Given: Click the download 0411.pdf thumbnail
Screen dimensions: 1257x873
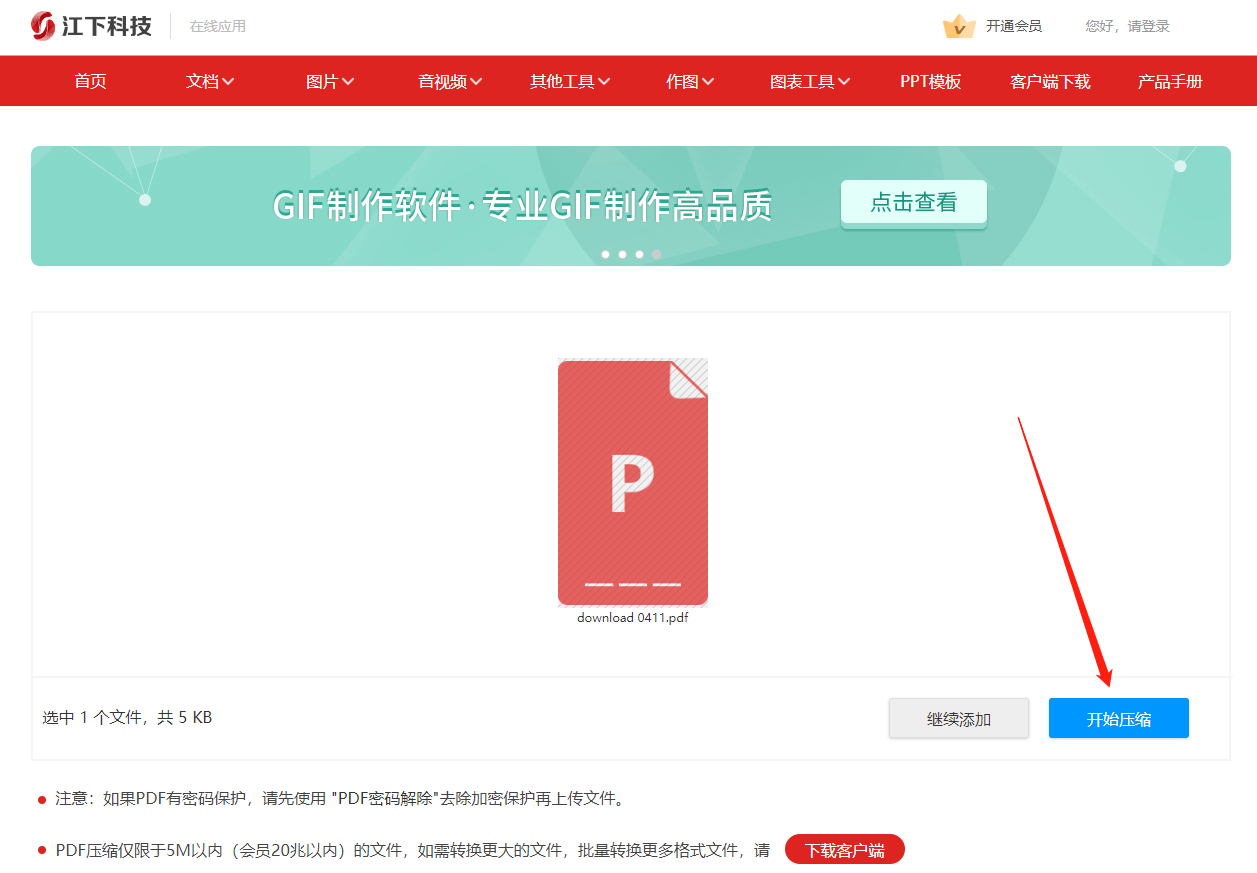Looking at the screenshot, I should [632, 617].
